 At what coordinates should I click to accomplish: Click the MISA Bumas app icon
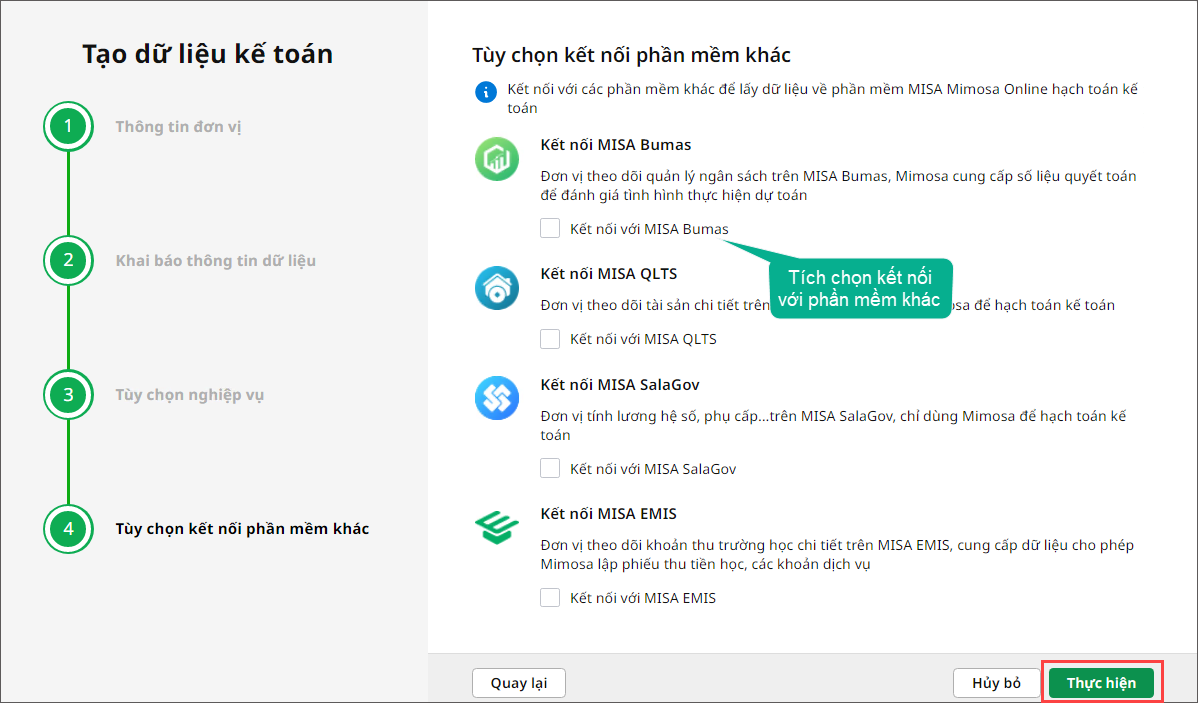tap(497, 160)
